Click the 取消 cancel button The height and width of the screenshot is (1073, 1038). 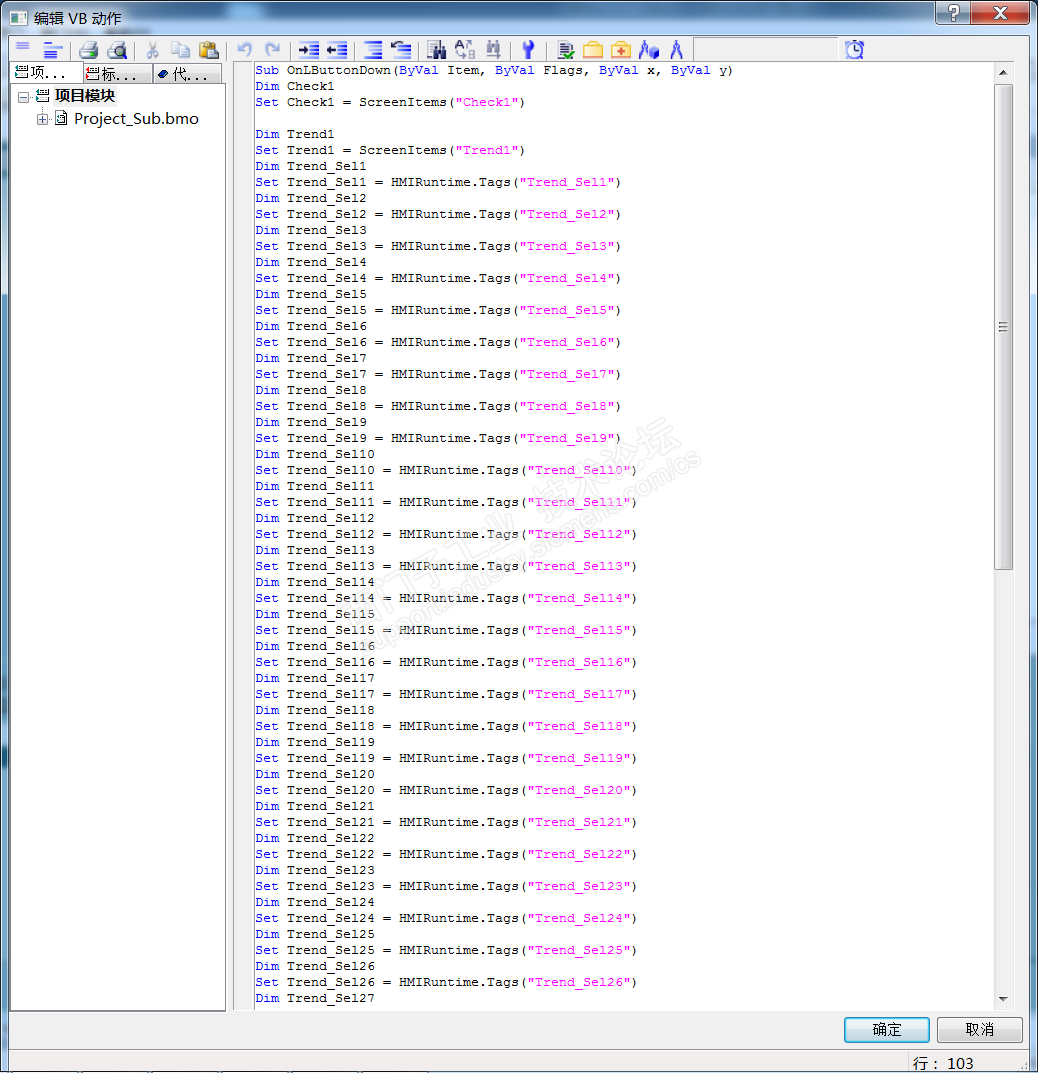[x=979, y=1029]
